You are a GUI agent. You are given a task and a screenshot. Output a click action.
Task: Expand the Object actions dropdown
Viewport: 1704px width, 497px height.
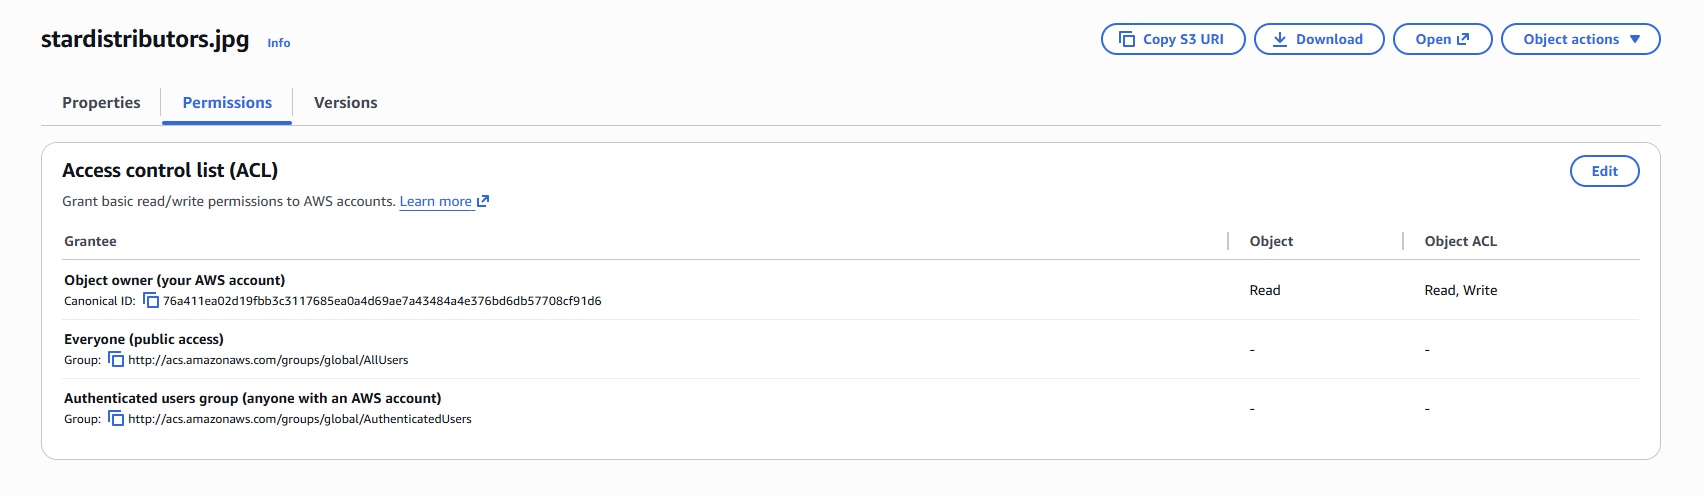point(1580,39)
